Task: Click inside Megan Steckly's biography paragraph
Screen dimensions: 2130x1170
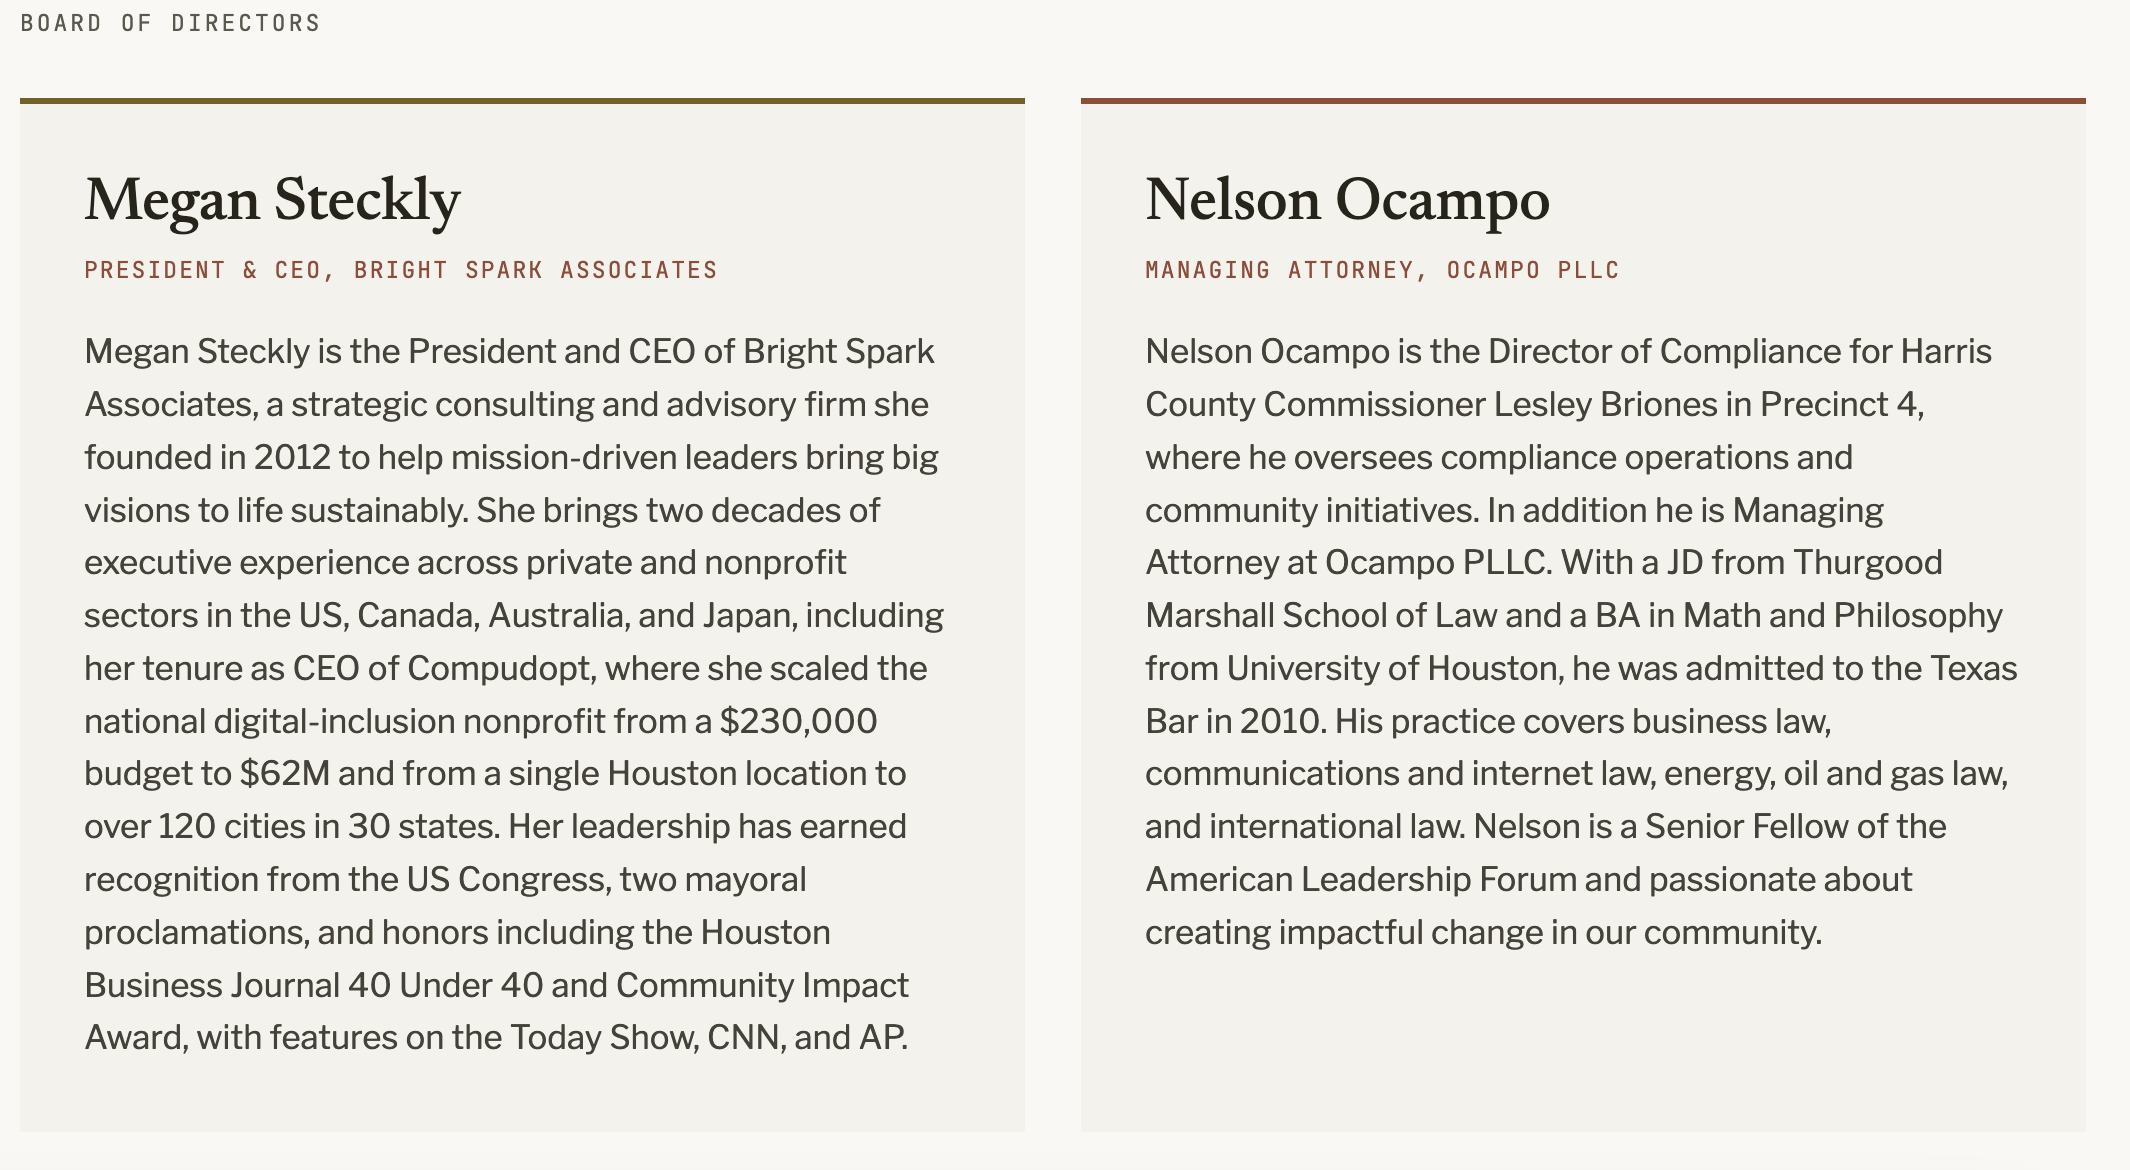Action: pos(514,694)
